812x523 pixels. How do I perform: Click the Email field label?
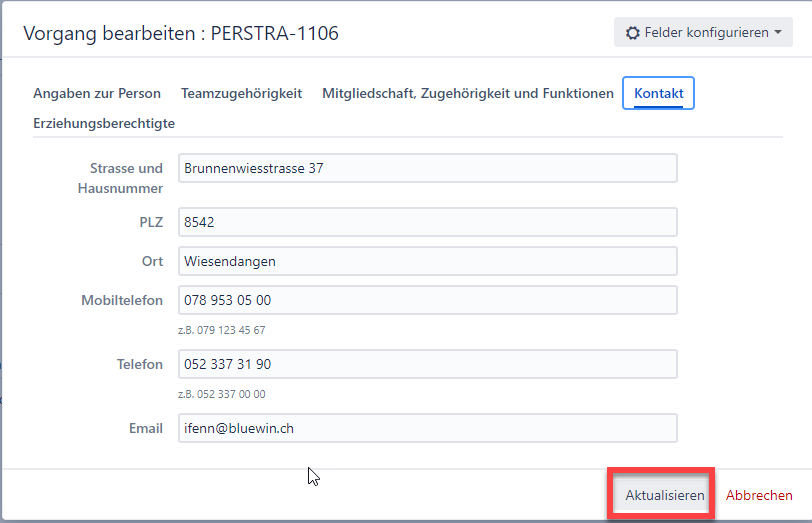[145, 428]
